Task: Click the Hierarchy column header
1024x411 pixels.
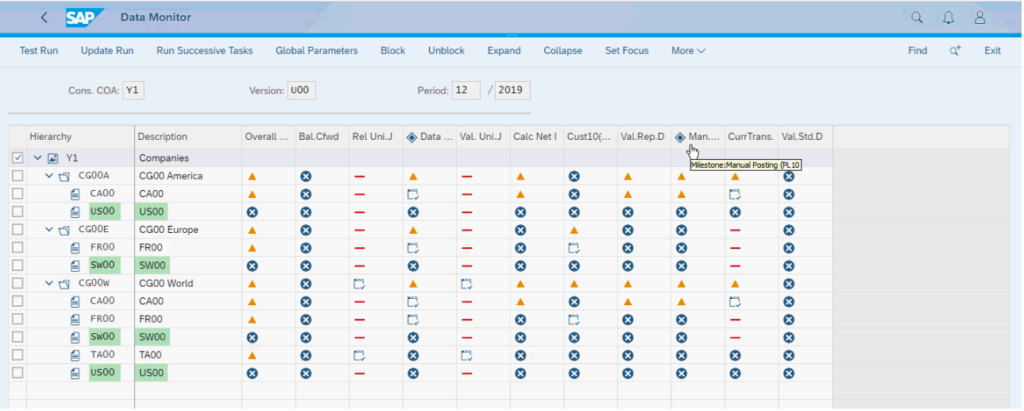Action: click(80, 137)
